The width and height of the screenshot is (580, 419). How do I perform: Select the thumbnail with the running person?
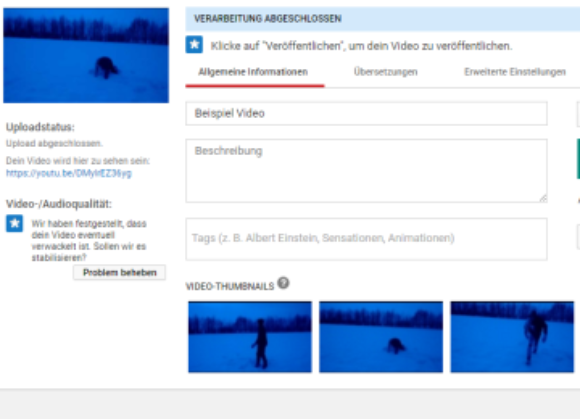(x=512, y=337)
